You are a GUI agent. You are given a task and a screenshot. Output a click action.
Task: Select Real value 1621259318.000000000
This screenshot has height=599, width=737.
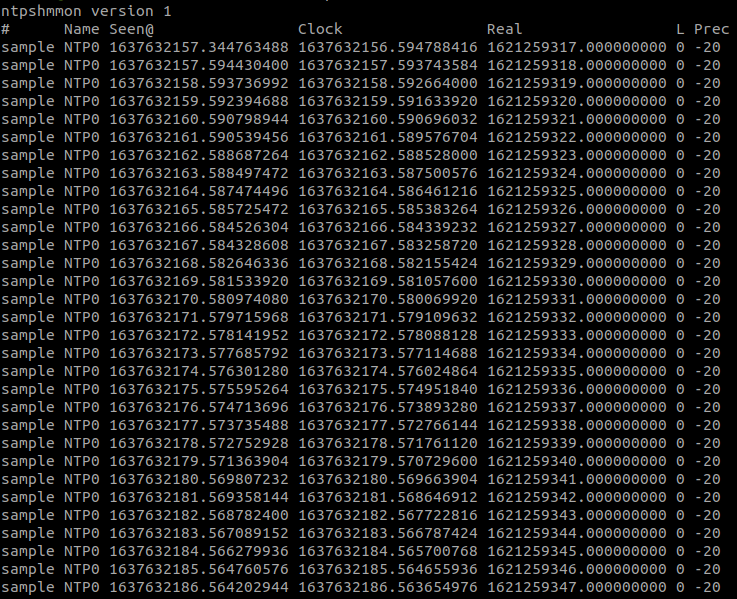(x=577, y=65)
